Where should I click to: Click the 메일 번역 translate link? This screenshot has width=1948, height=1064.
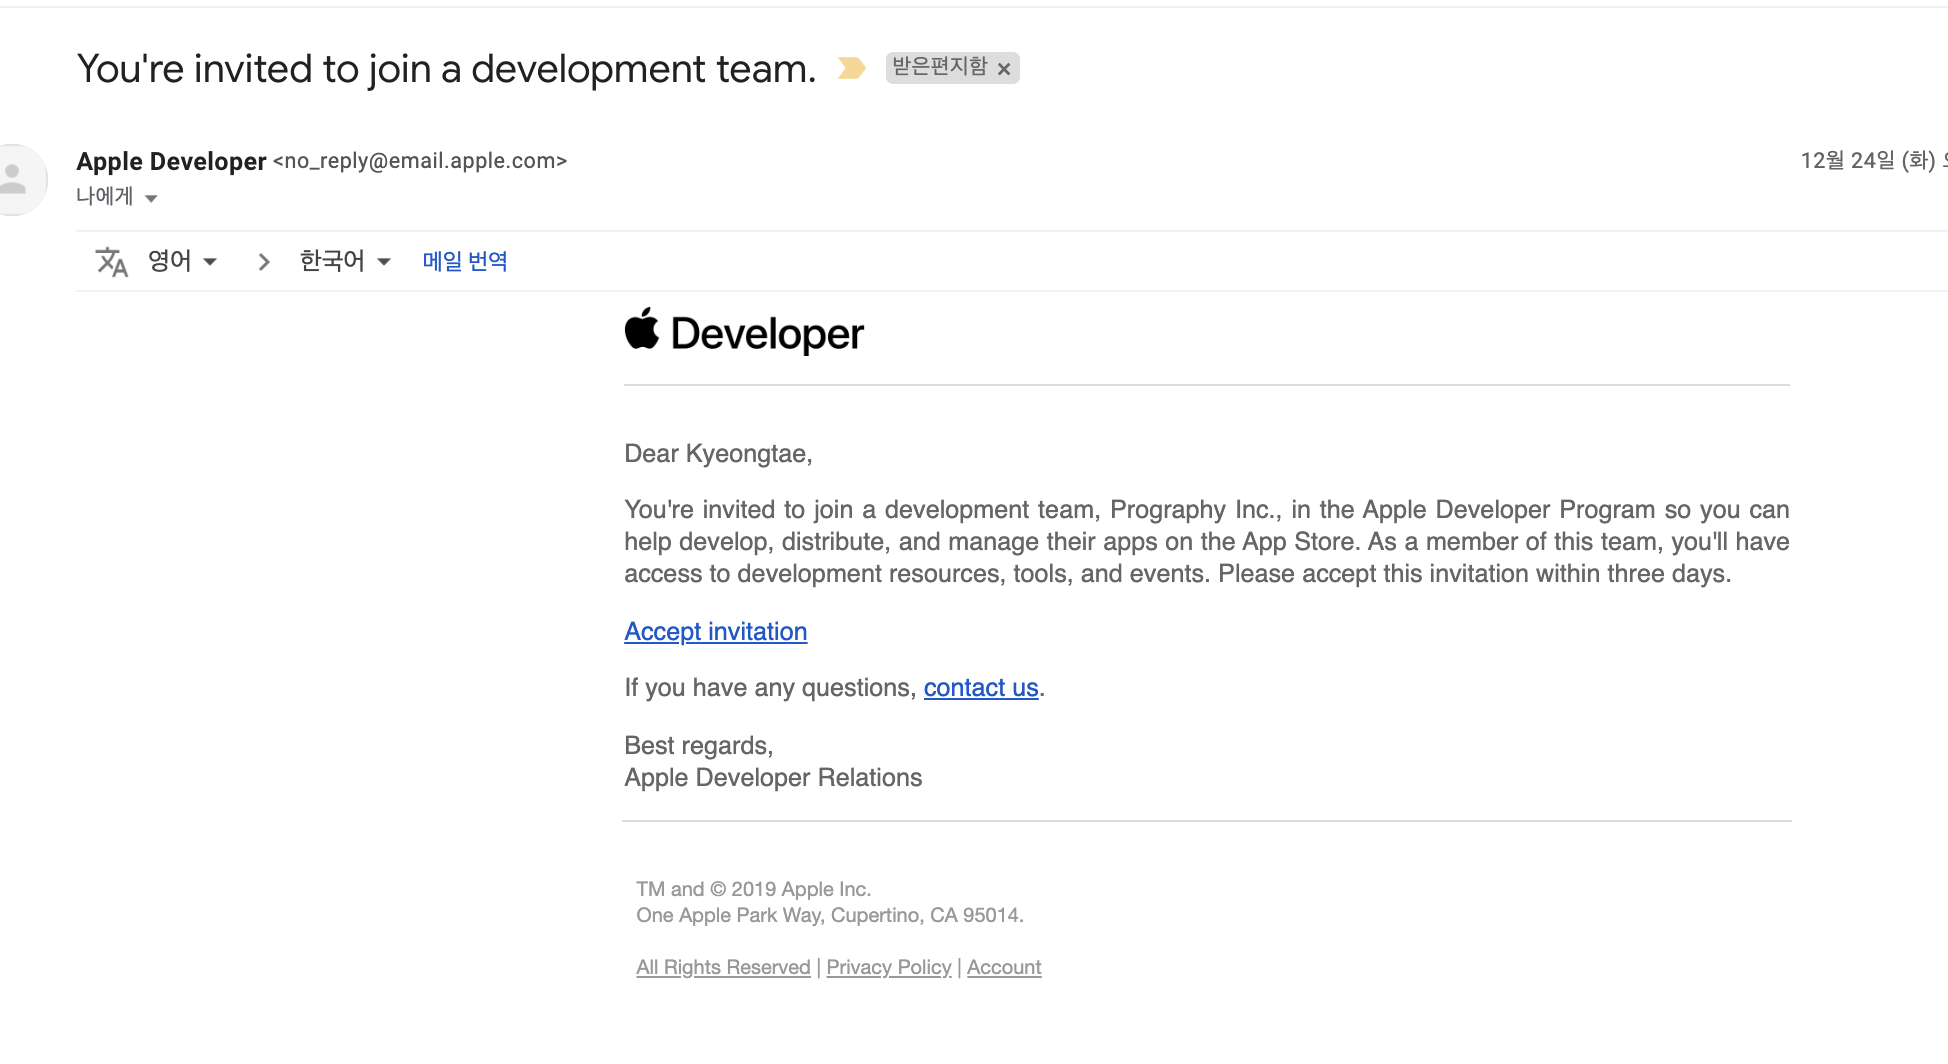click(x=465, y=261)
